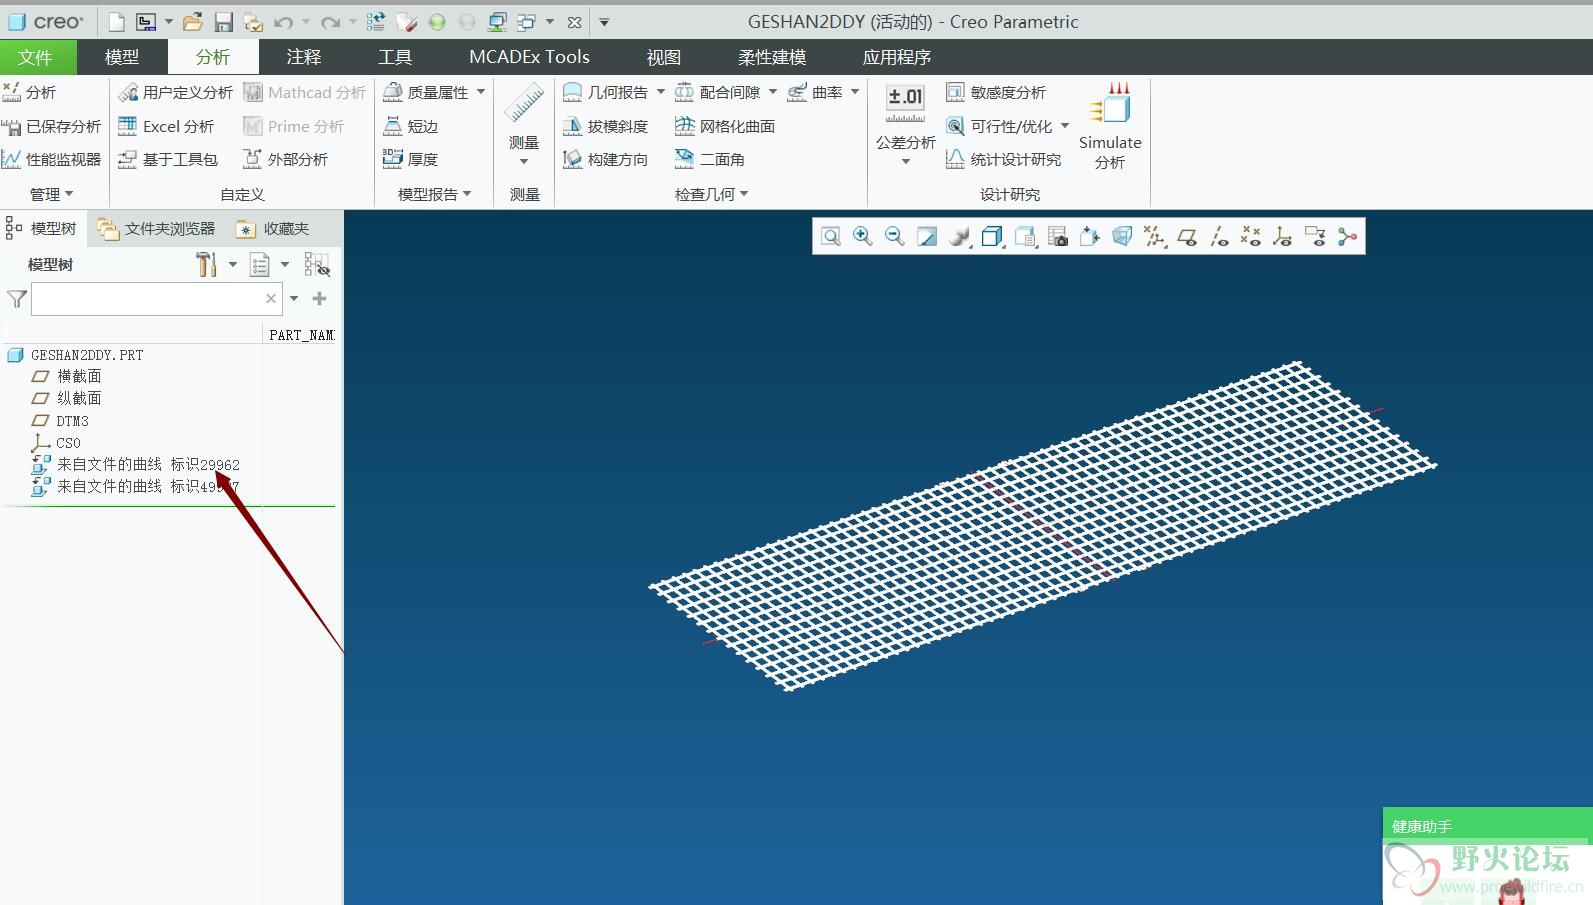The image size is (1593, 905).
Task: Click the 短边 short edge tool
Action: click(411, 126)
